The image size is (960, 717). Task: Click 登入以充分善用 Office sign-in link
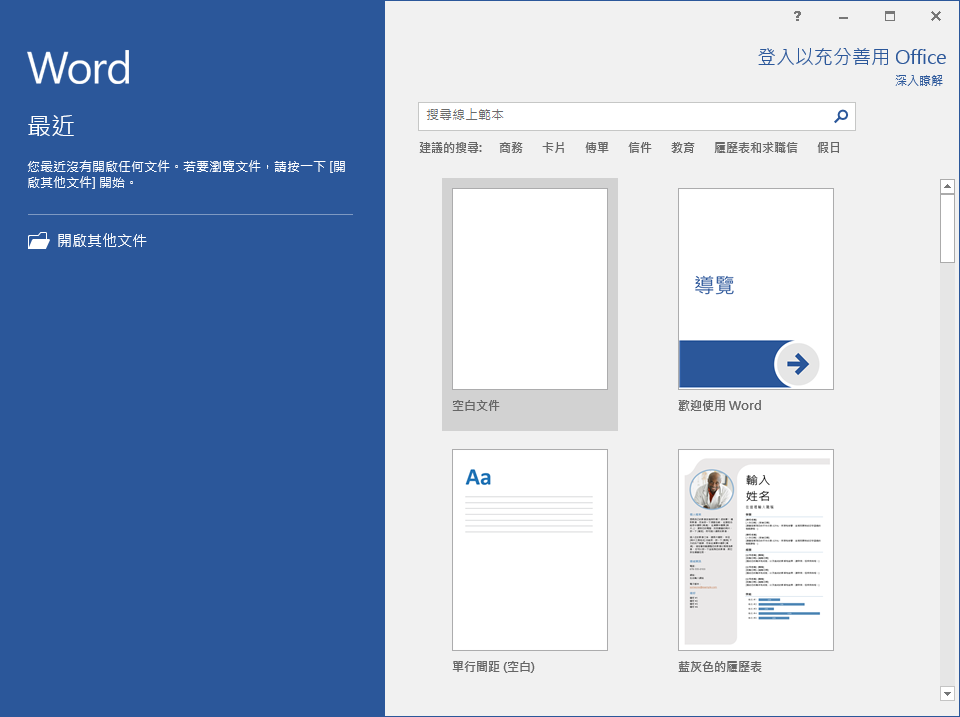coord(852,57)
